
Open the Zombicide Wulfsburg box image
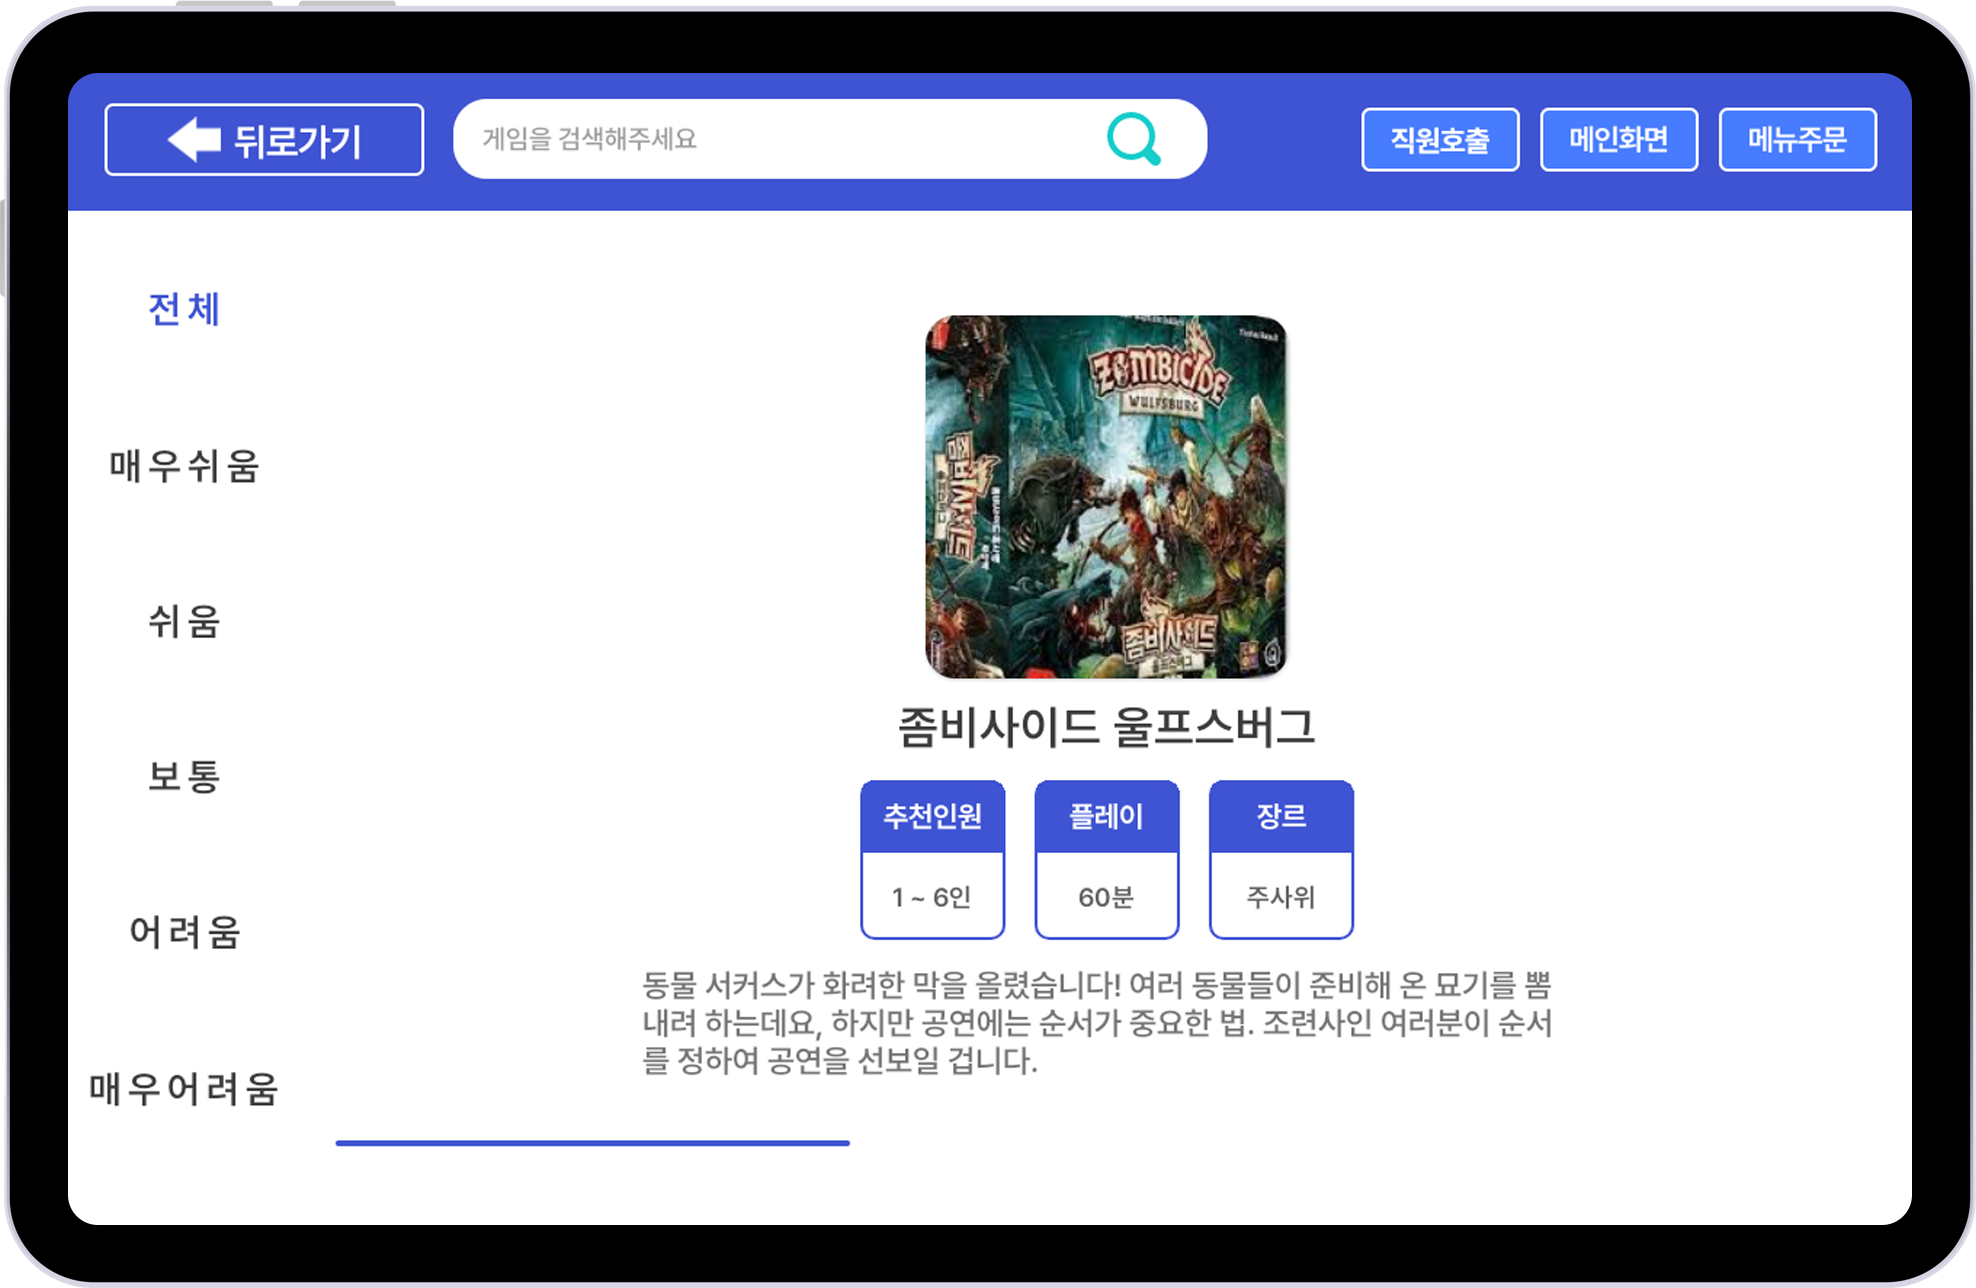pyautogui.click(x=1105, y=496)
